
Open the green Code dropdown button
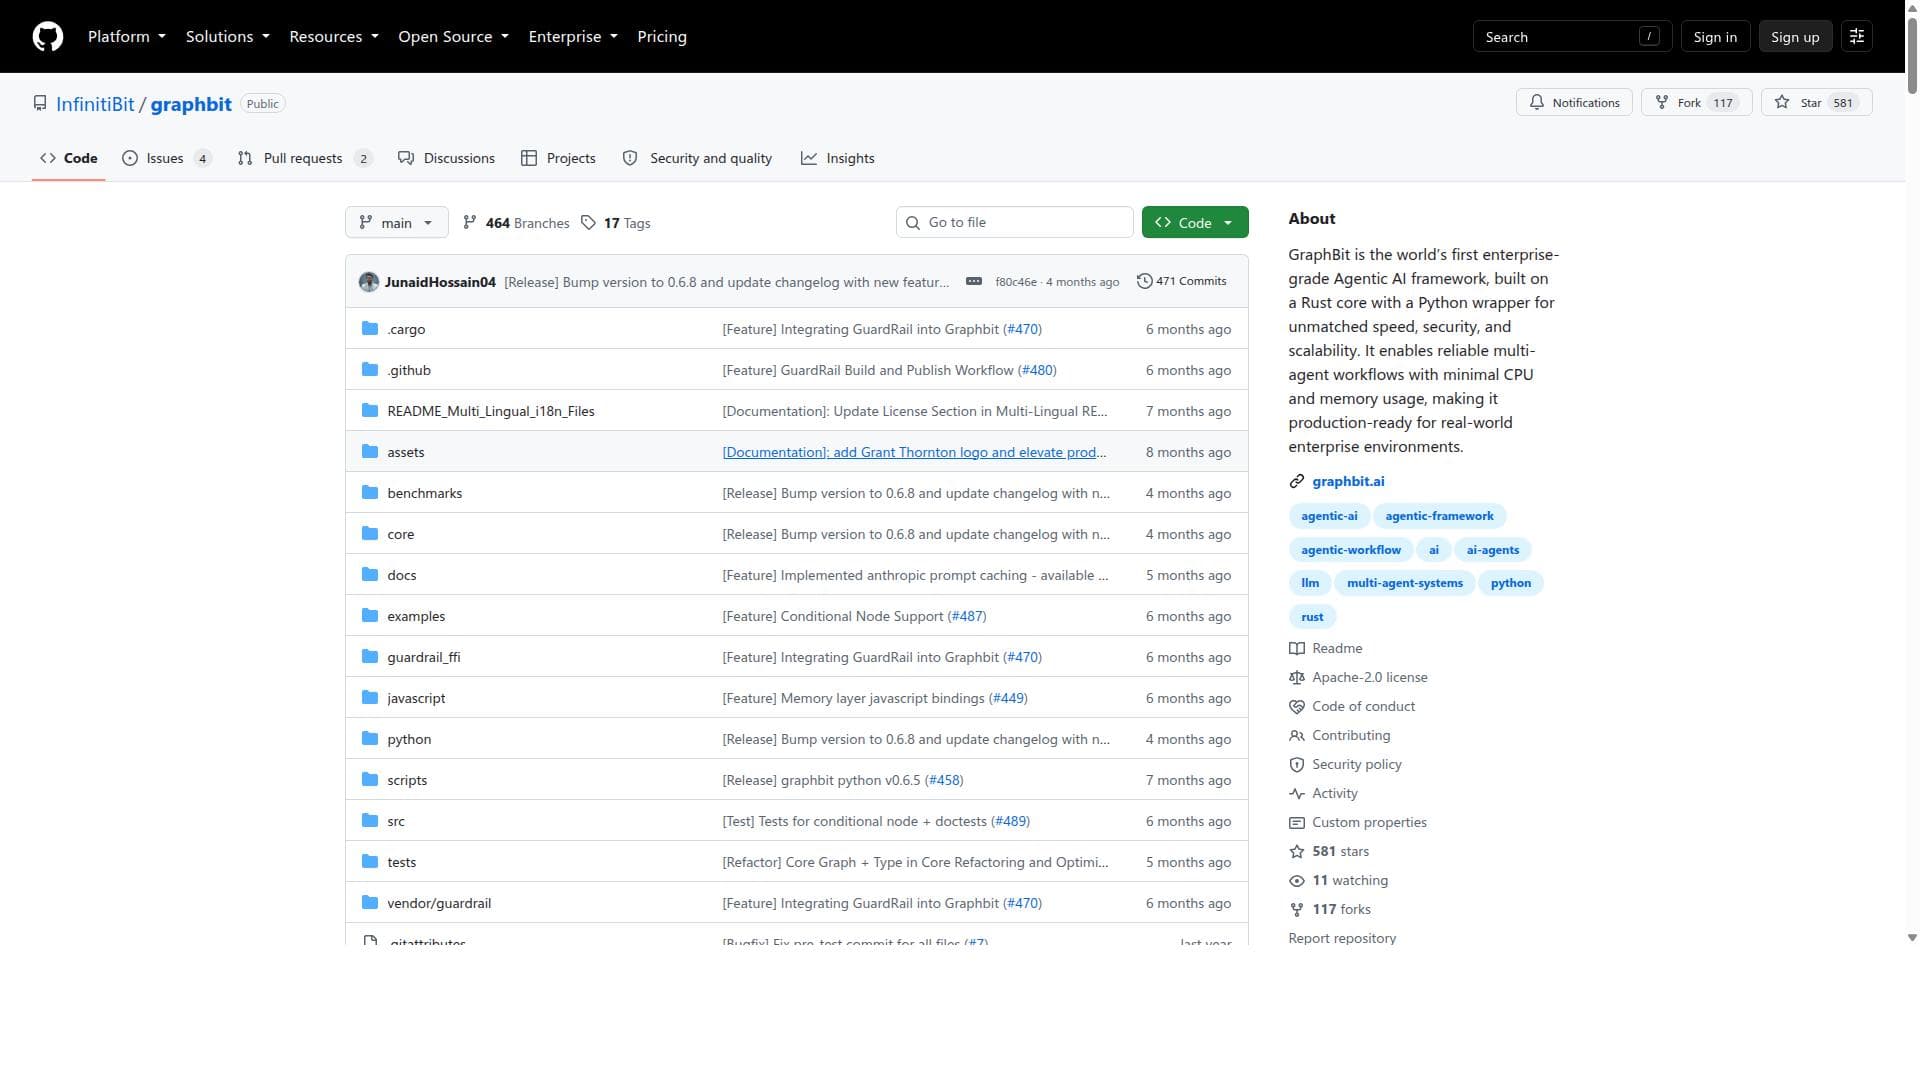point(1195,223)
